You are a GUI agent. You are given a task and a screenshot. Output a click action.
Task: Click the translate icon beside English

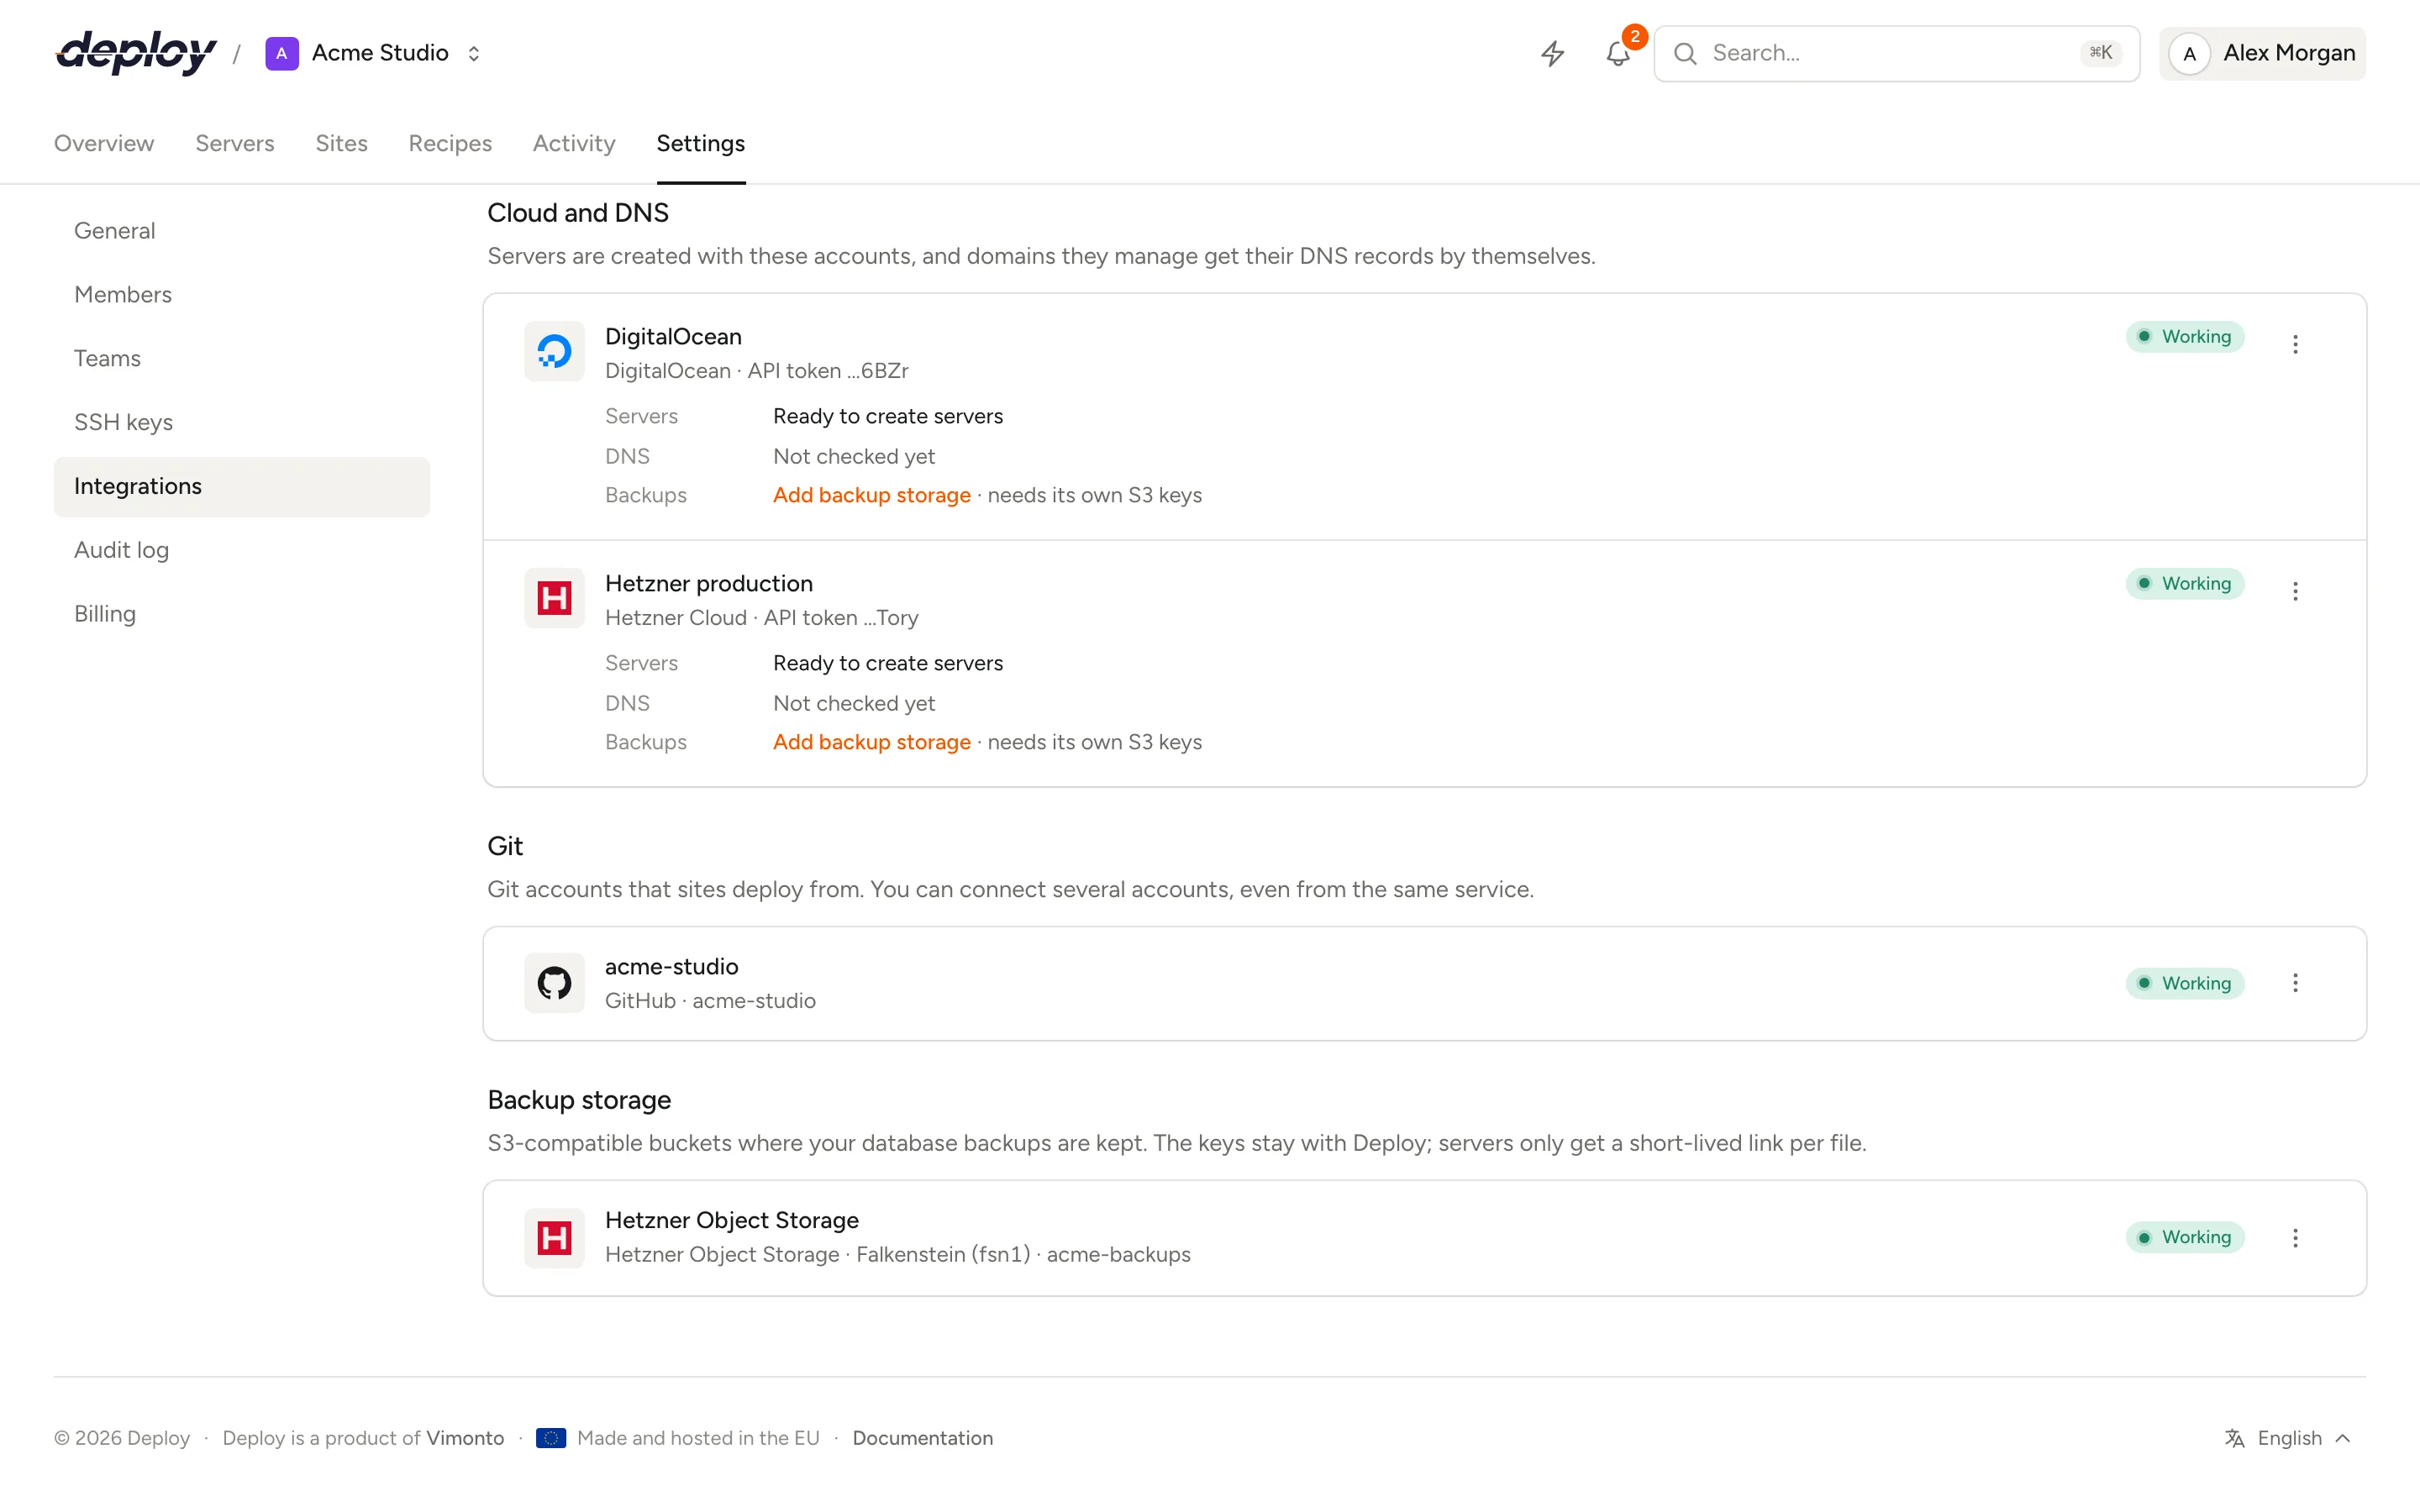pos(2234,1438)
